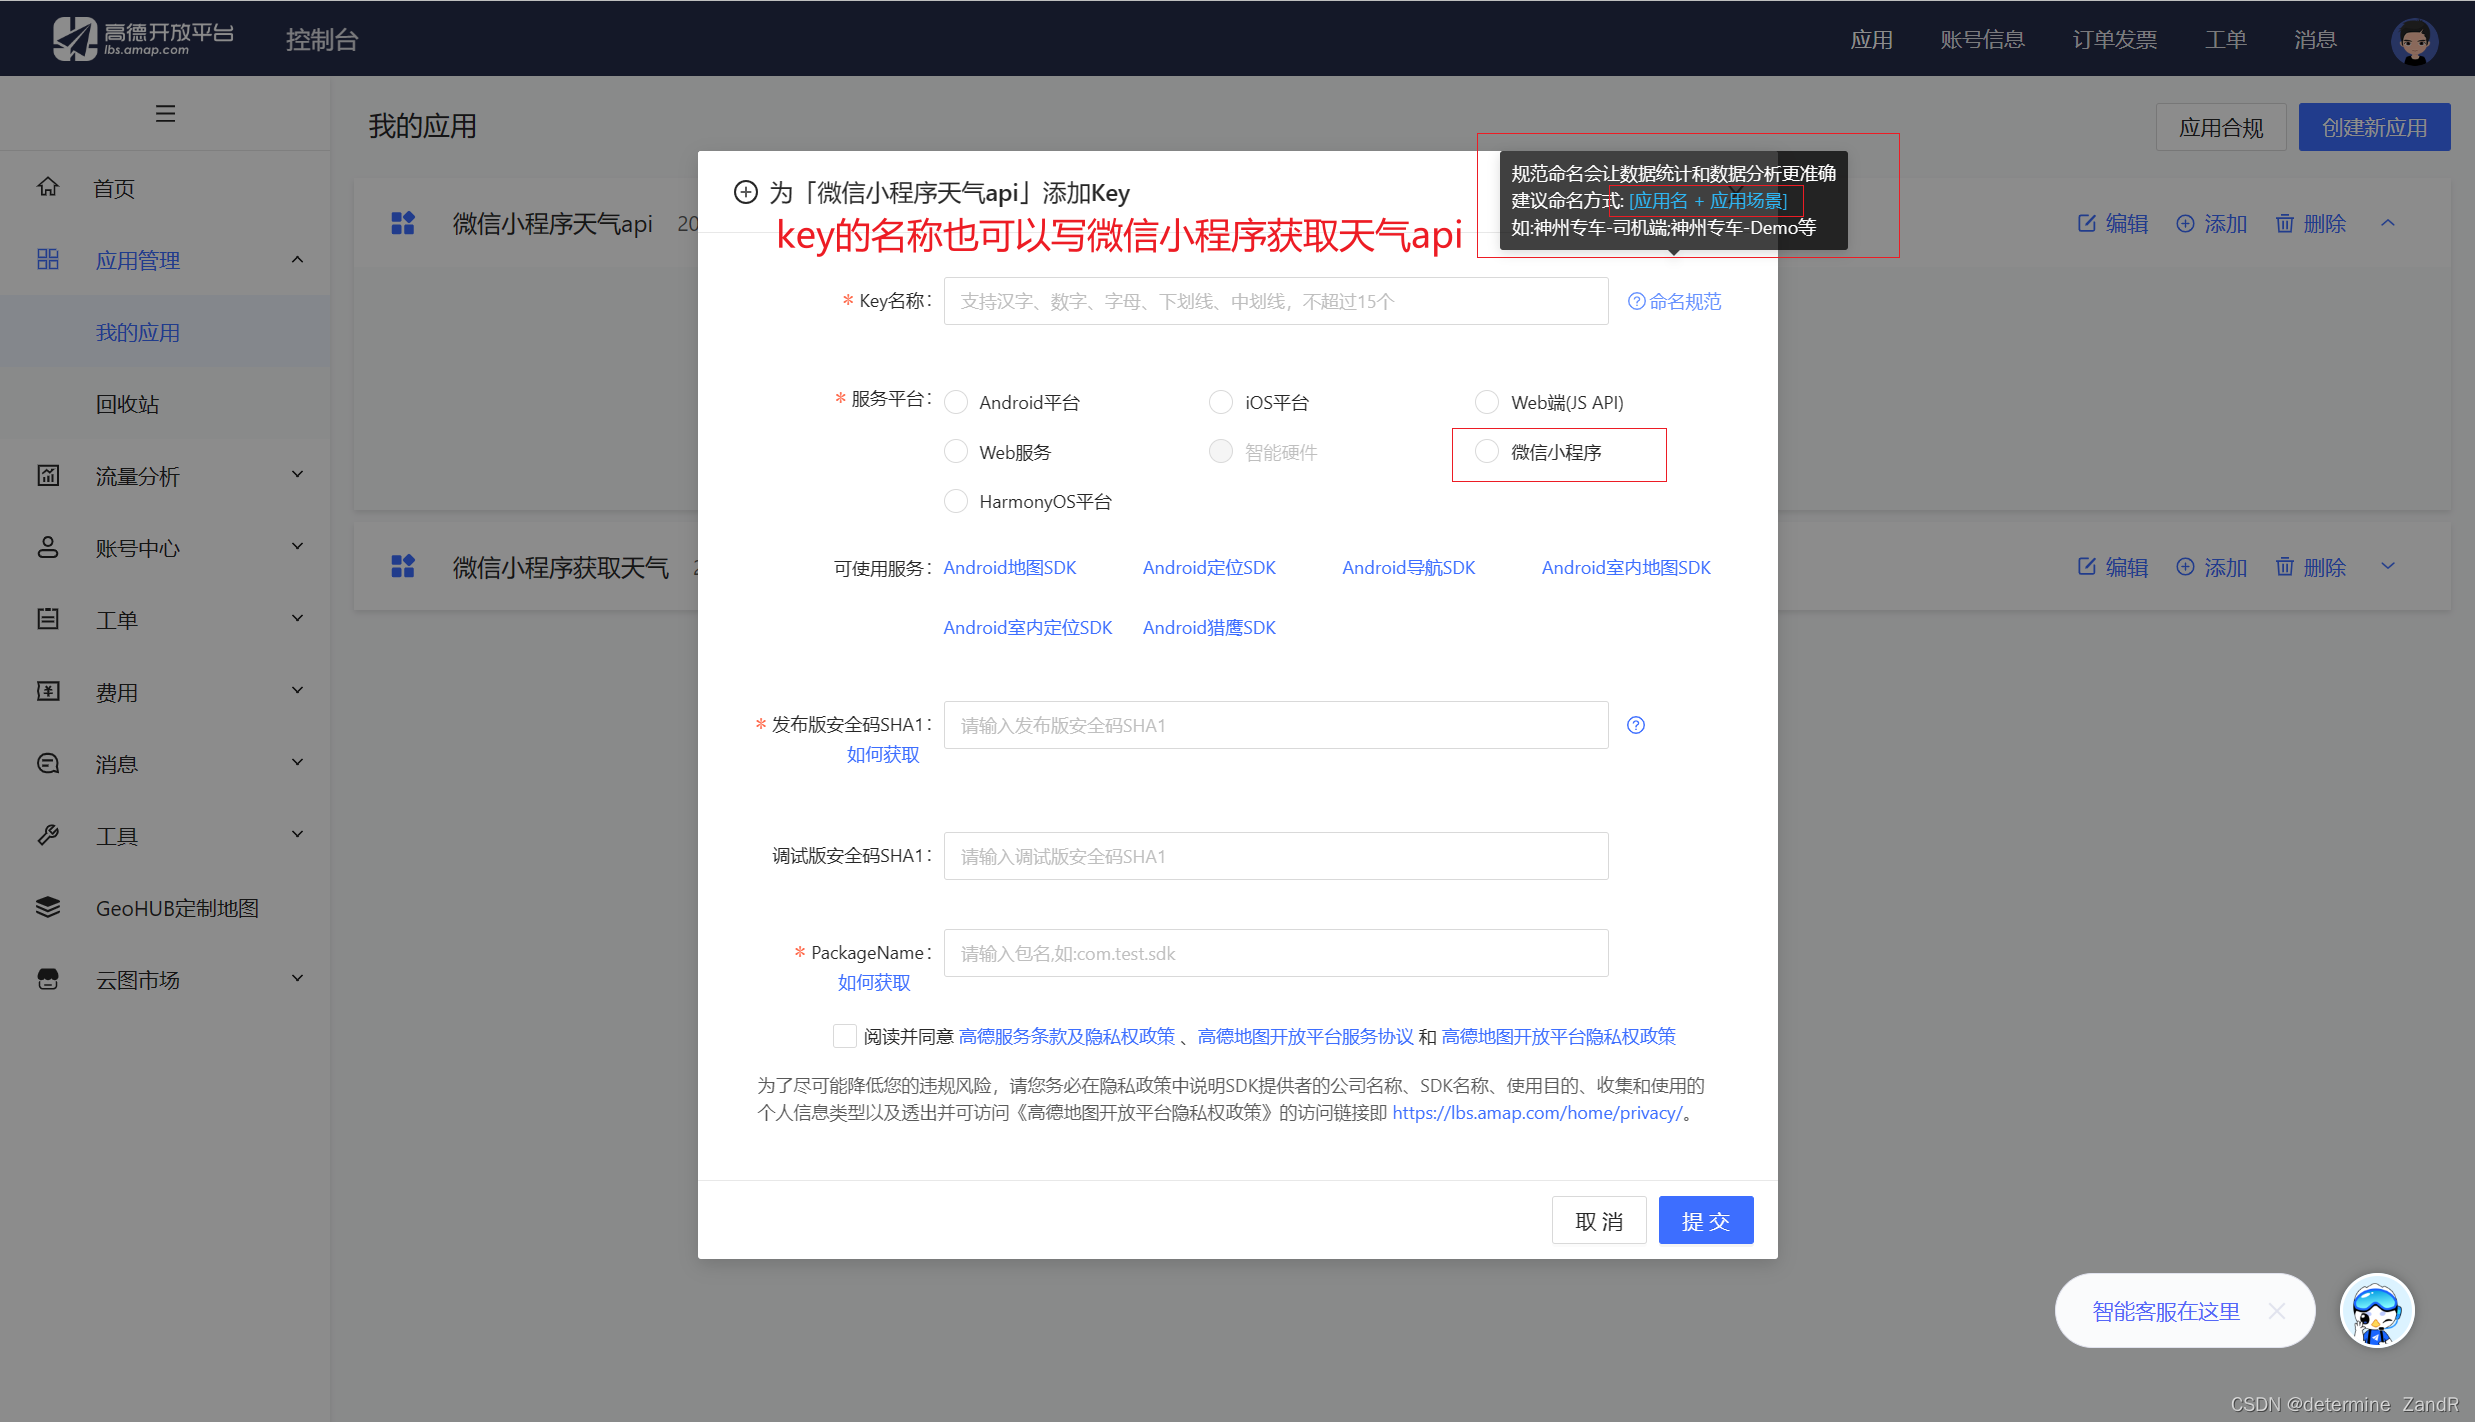Collapse the 微信小程序天气api app card
Image resolution: width=2475 pixels, height=1422 pixels.
pyautogui.click(x=2388, y=223)
